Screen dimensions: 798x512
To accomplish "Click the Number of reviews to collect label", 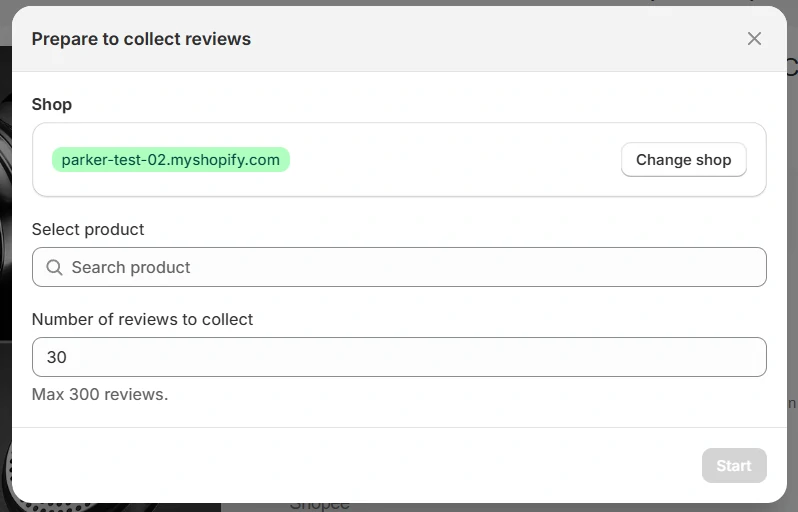I will (x=142, y=319).
